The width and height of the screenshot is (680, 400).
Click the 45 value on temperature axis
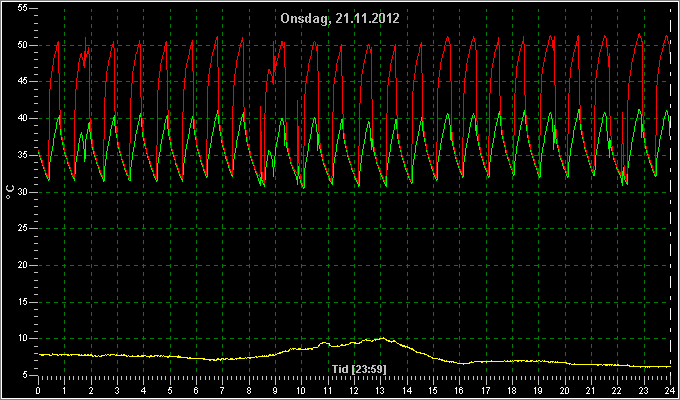click(23, 82)
